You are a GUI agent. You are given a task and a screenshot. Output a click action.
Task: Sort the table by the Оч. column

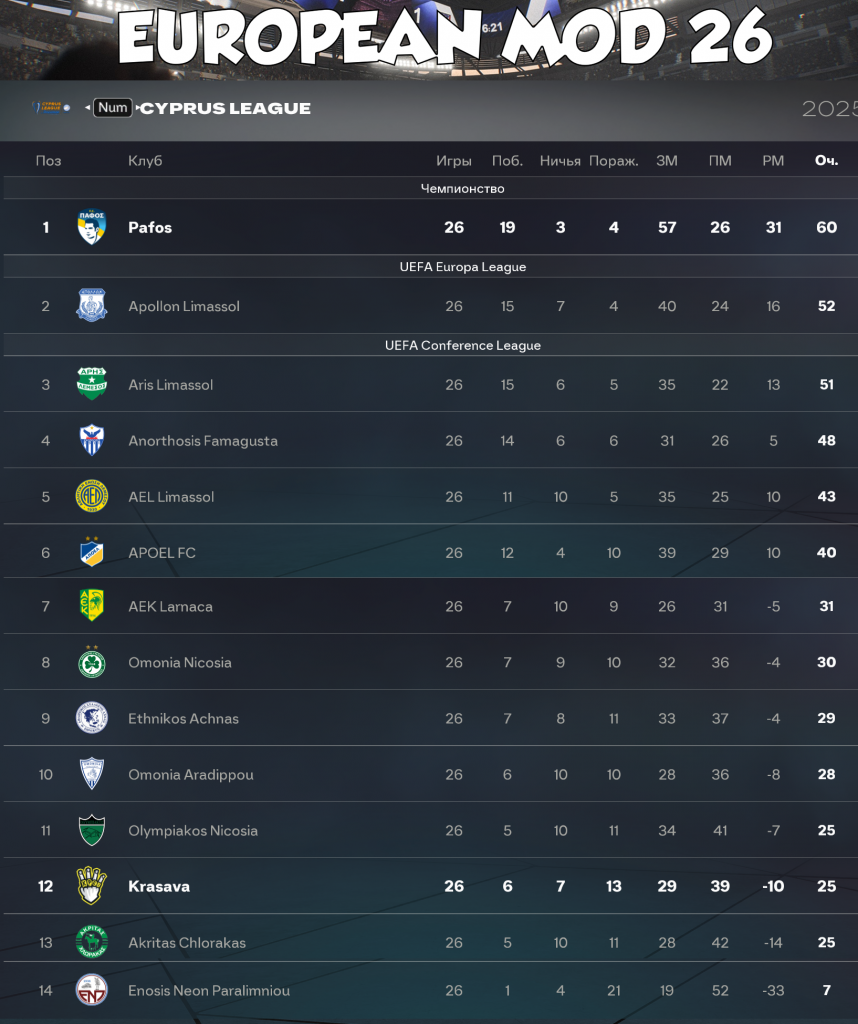[x=826, y=160]
